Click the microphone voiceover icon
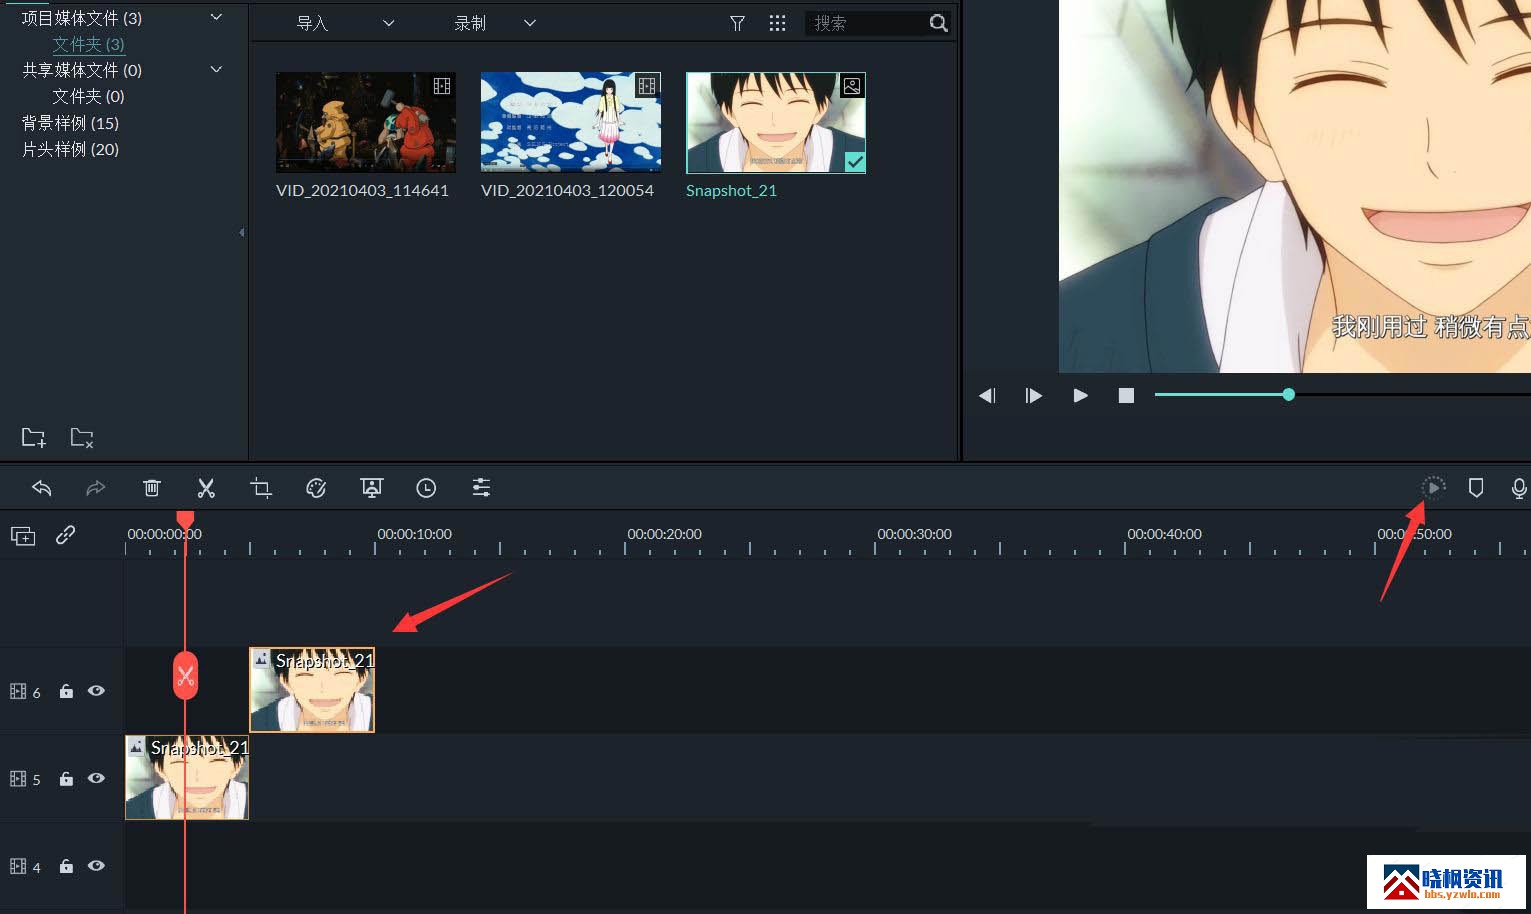 (x=1519, y=488)
